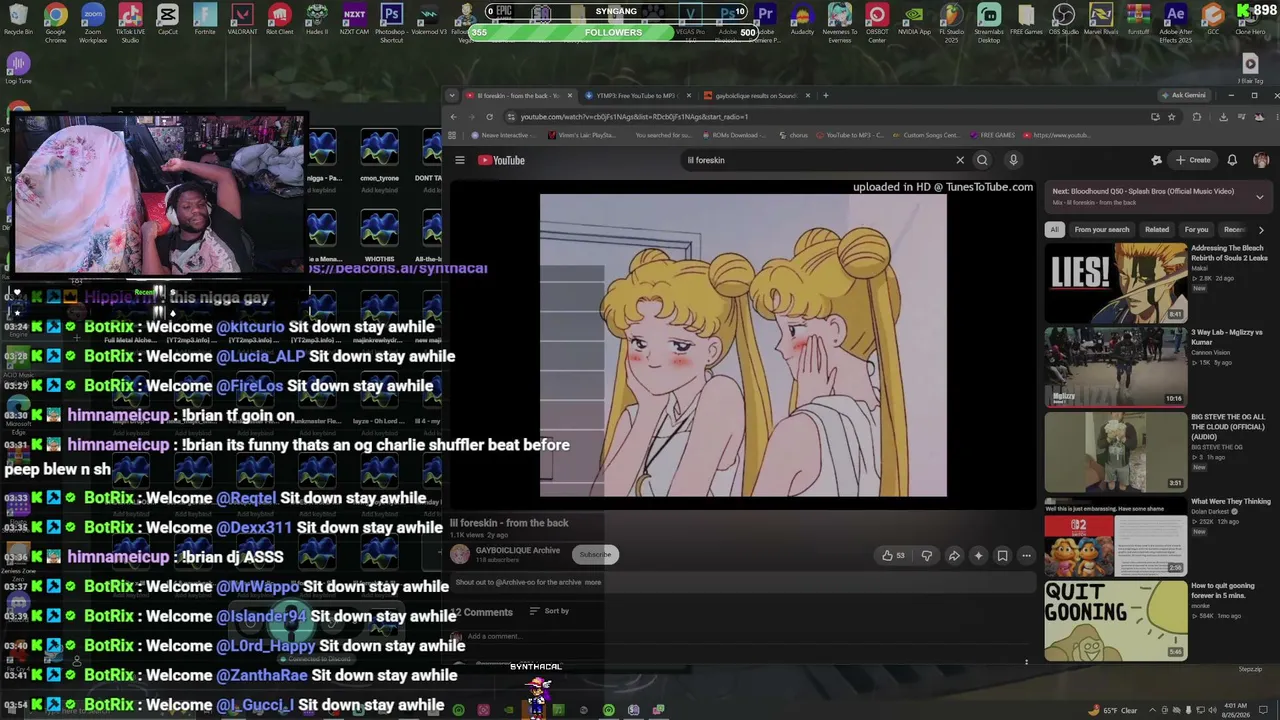Select the Related filter chip
This screenshot has width=1280, height=720.
point(1157,230)
